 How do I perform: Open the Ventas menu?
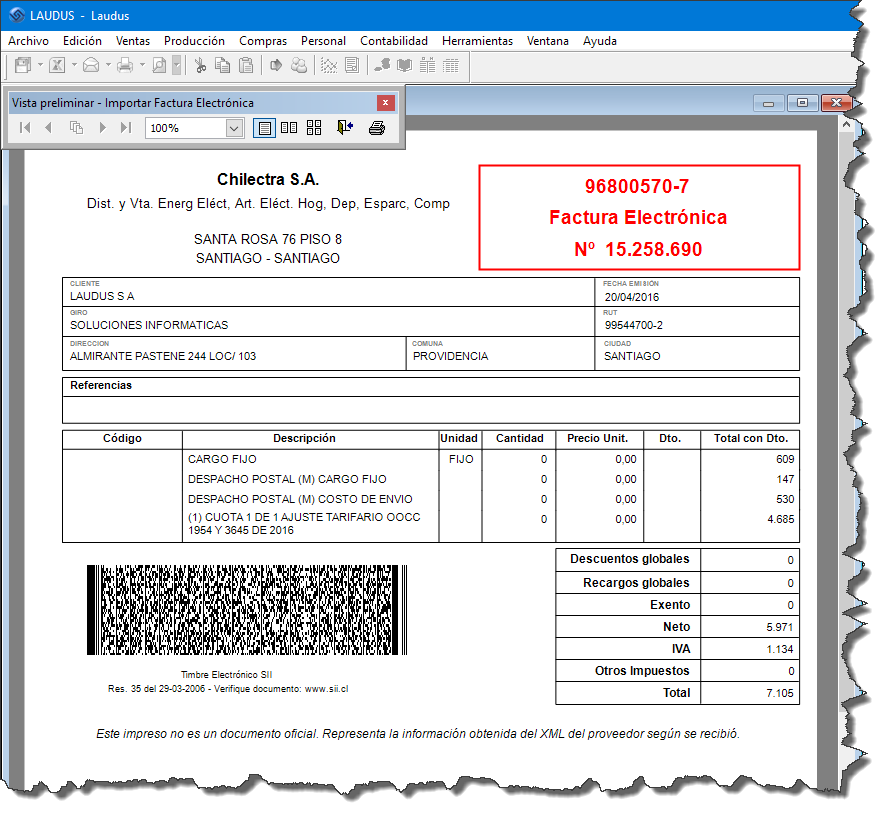point(133,41)
